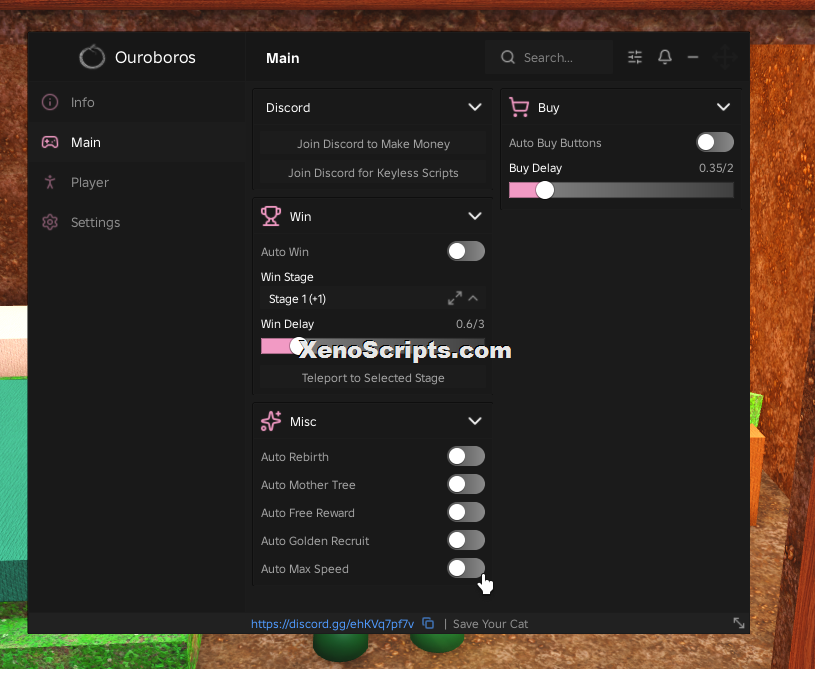Click the person icon beside Player
Viewport: 815px width, 699px height.
[x=50, y=182]
